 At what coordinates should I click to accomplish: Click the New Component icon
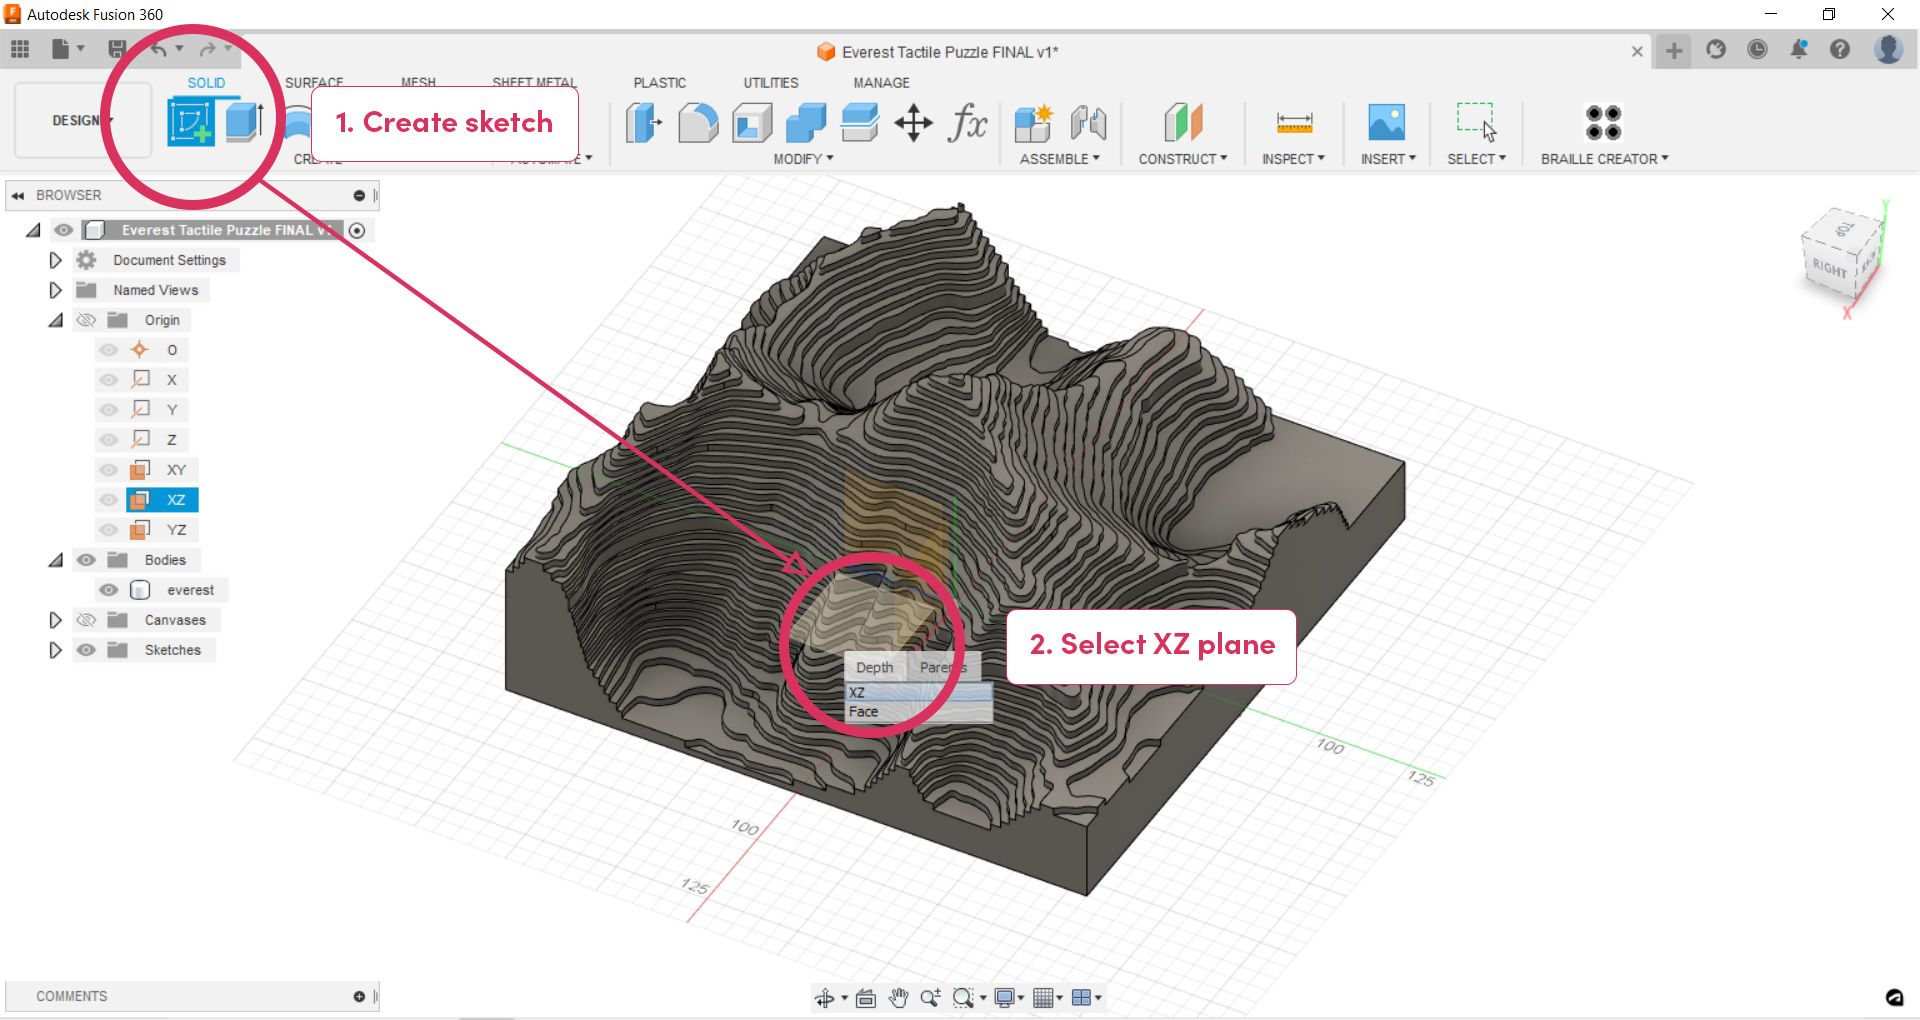point(1033,123)
